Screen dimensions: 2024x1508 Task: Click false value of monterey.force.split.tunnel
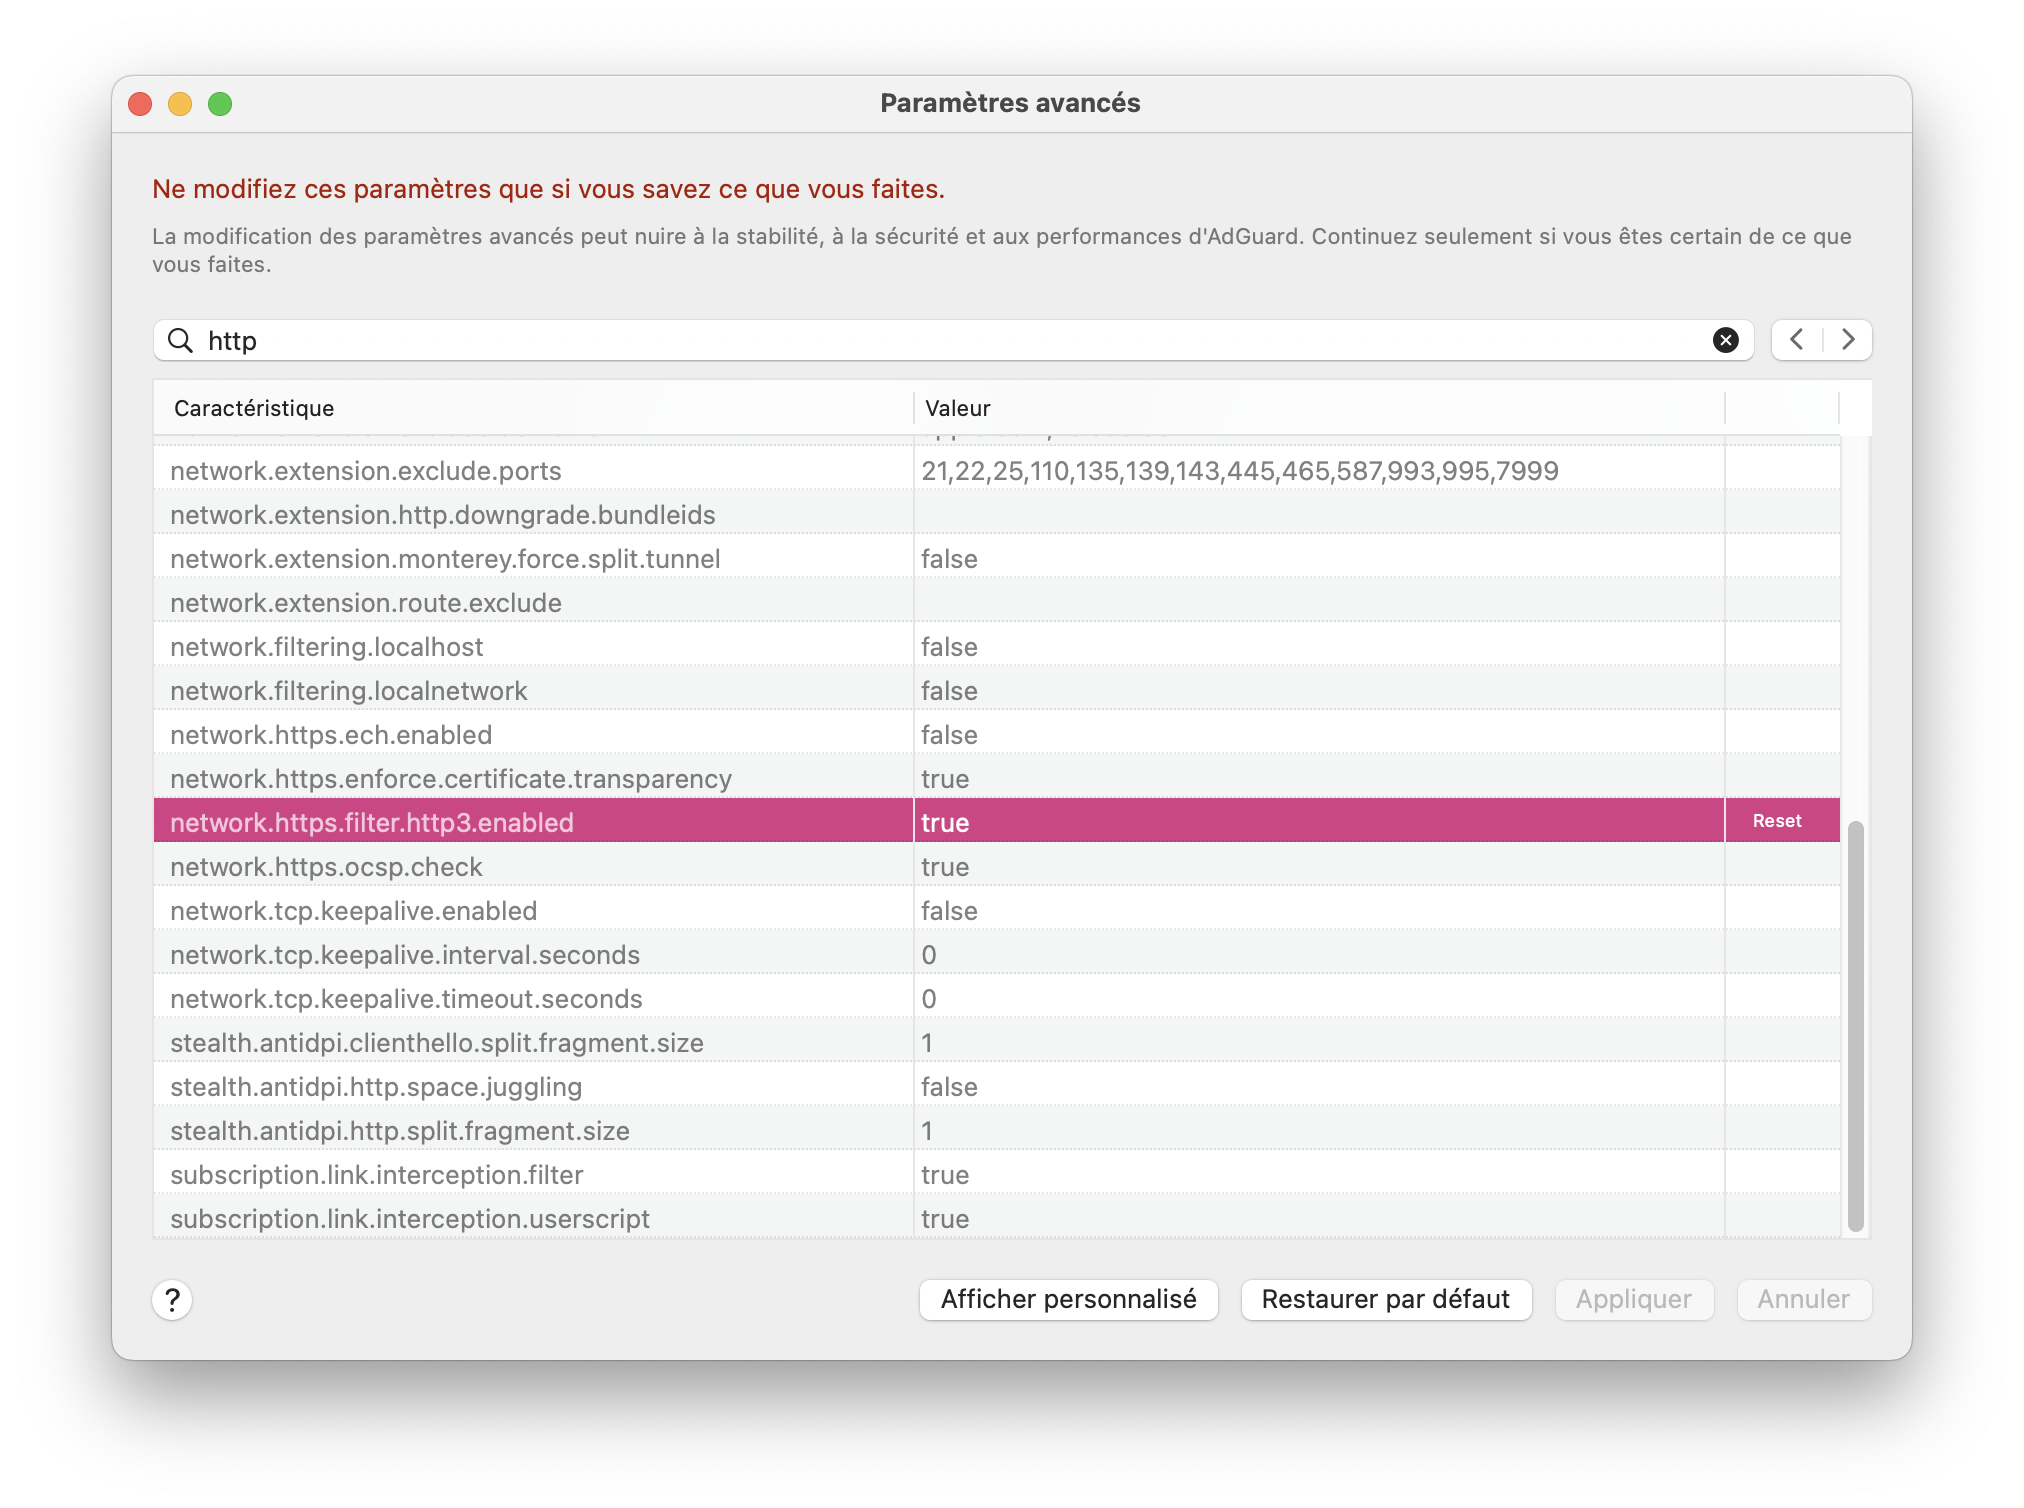tap(949, 559)
